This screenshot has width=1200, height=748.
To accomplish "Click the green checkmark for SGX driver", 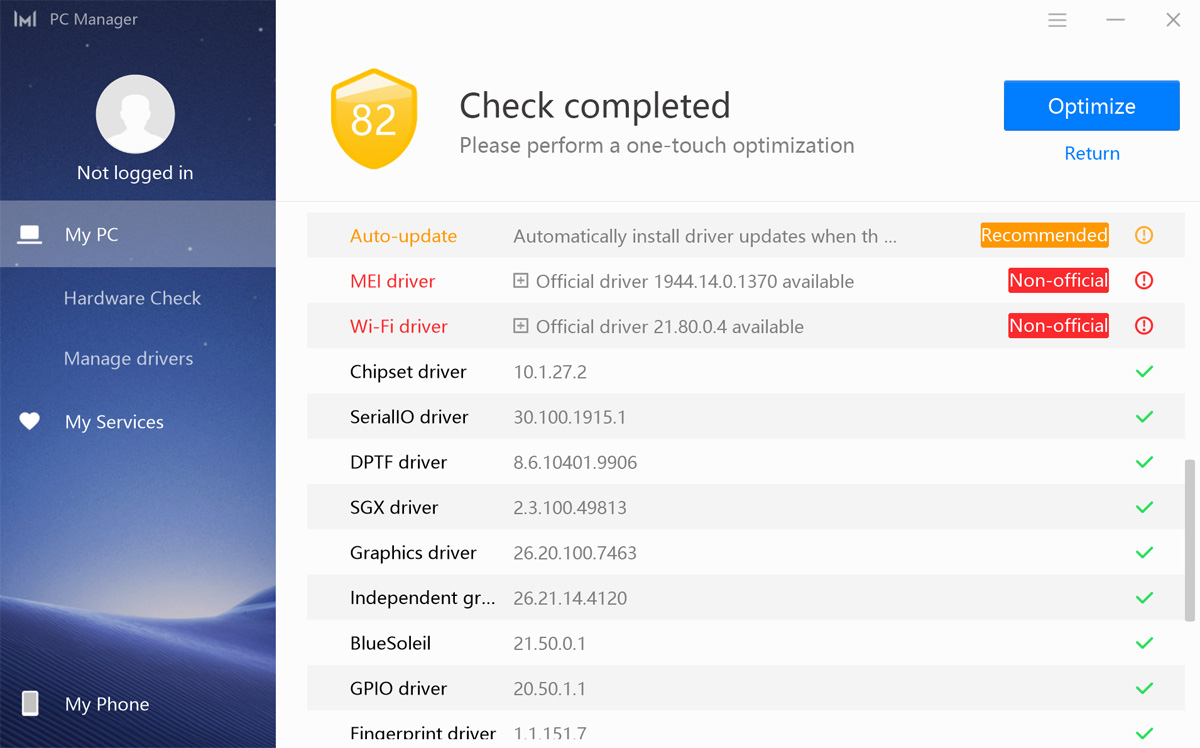I will [1145, 507].
